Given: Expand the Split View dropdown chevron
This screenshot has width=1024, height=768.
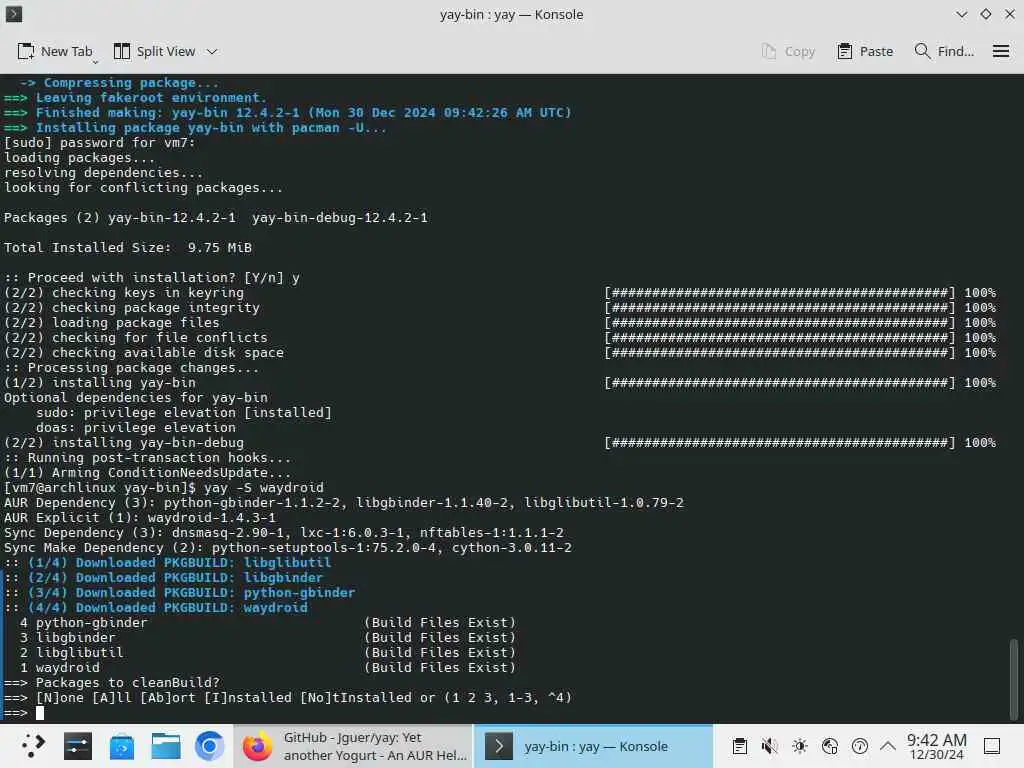Looking at the screenshot, I should point(212,51).
